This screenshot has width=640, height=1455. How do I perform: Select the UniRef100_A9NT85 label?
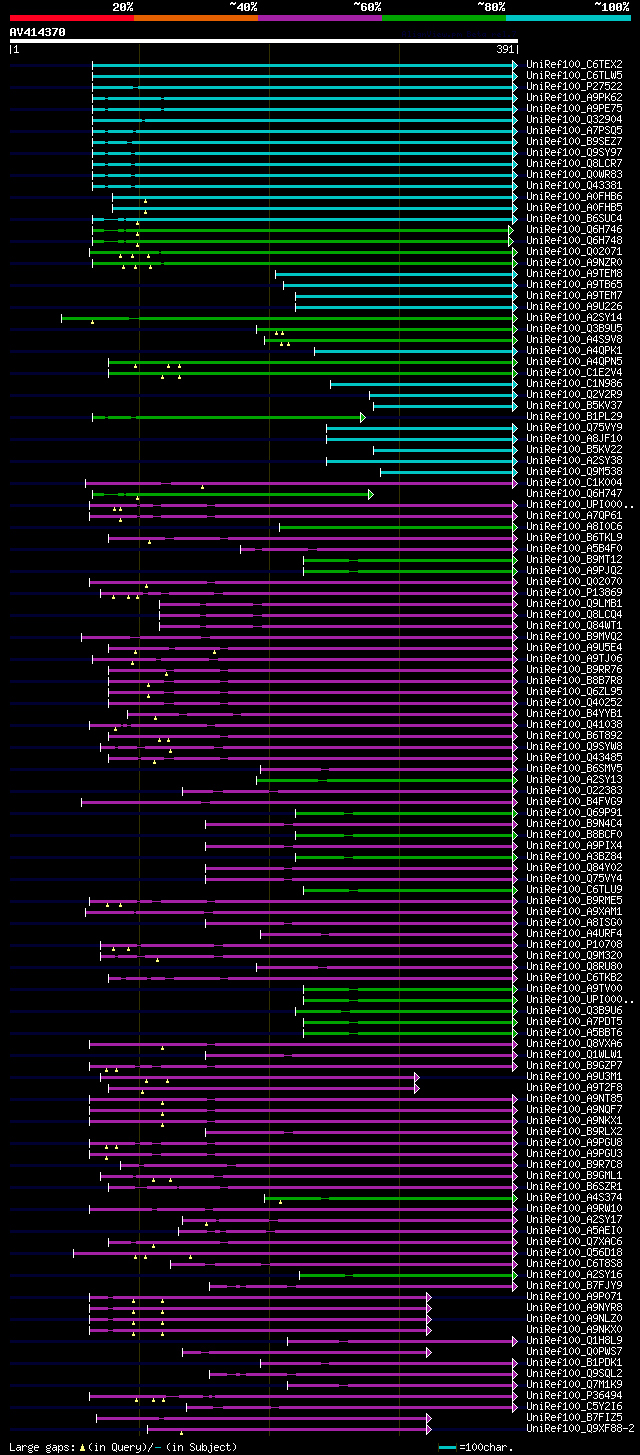[574, 1098]
